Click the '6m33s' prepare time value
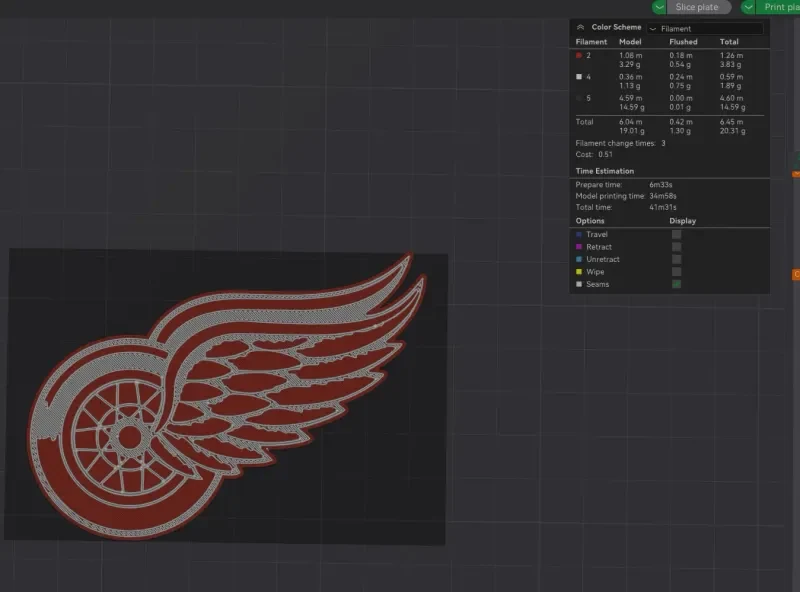Image resolution: width=800 pixels, height=592 pixels. tap(661, 185)
